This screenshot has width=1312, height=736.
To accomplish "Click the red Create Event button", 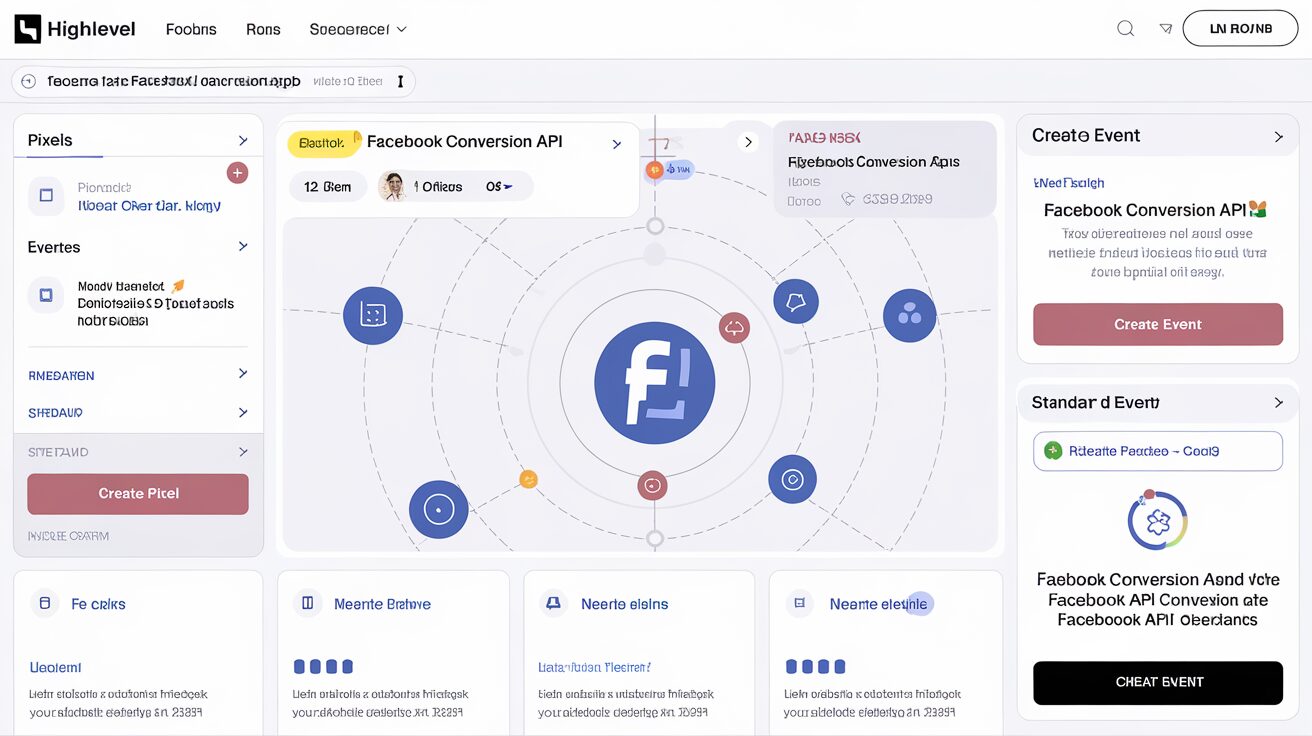I will 1158,324.
